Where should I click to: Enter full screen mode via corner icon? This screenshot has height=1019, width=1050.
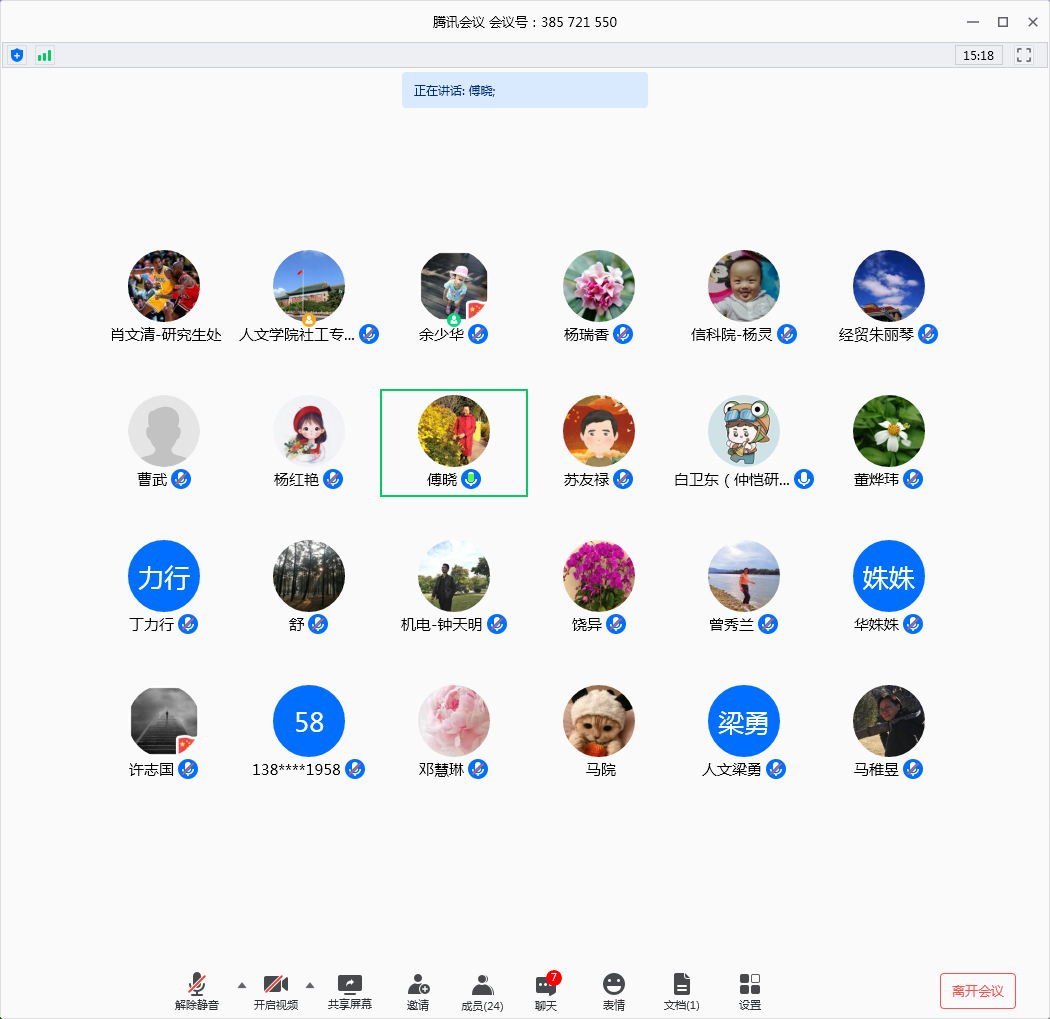pos(1024,55)
